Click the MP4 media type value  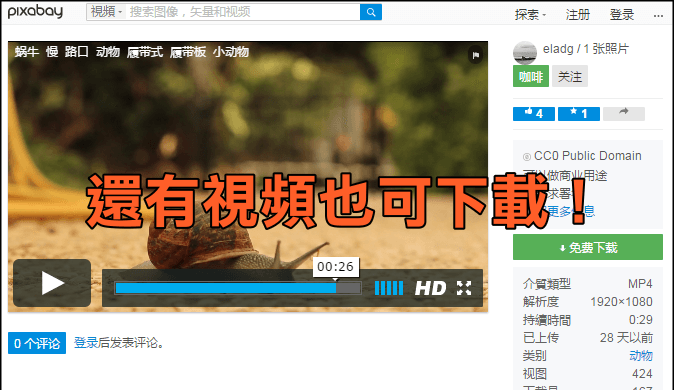[640, 284]
